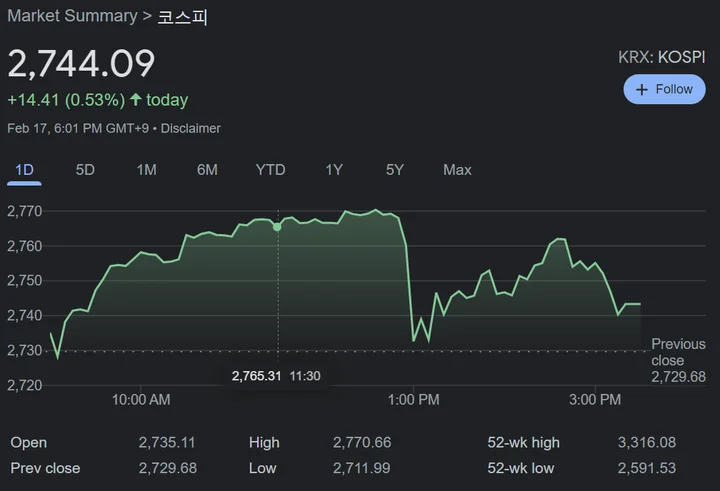Click the 2,744.09 index price
Image resolution: width=720 pixels, height=491 pixels.
click(81, 64)
